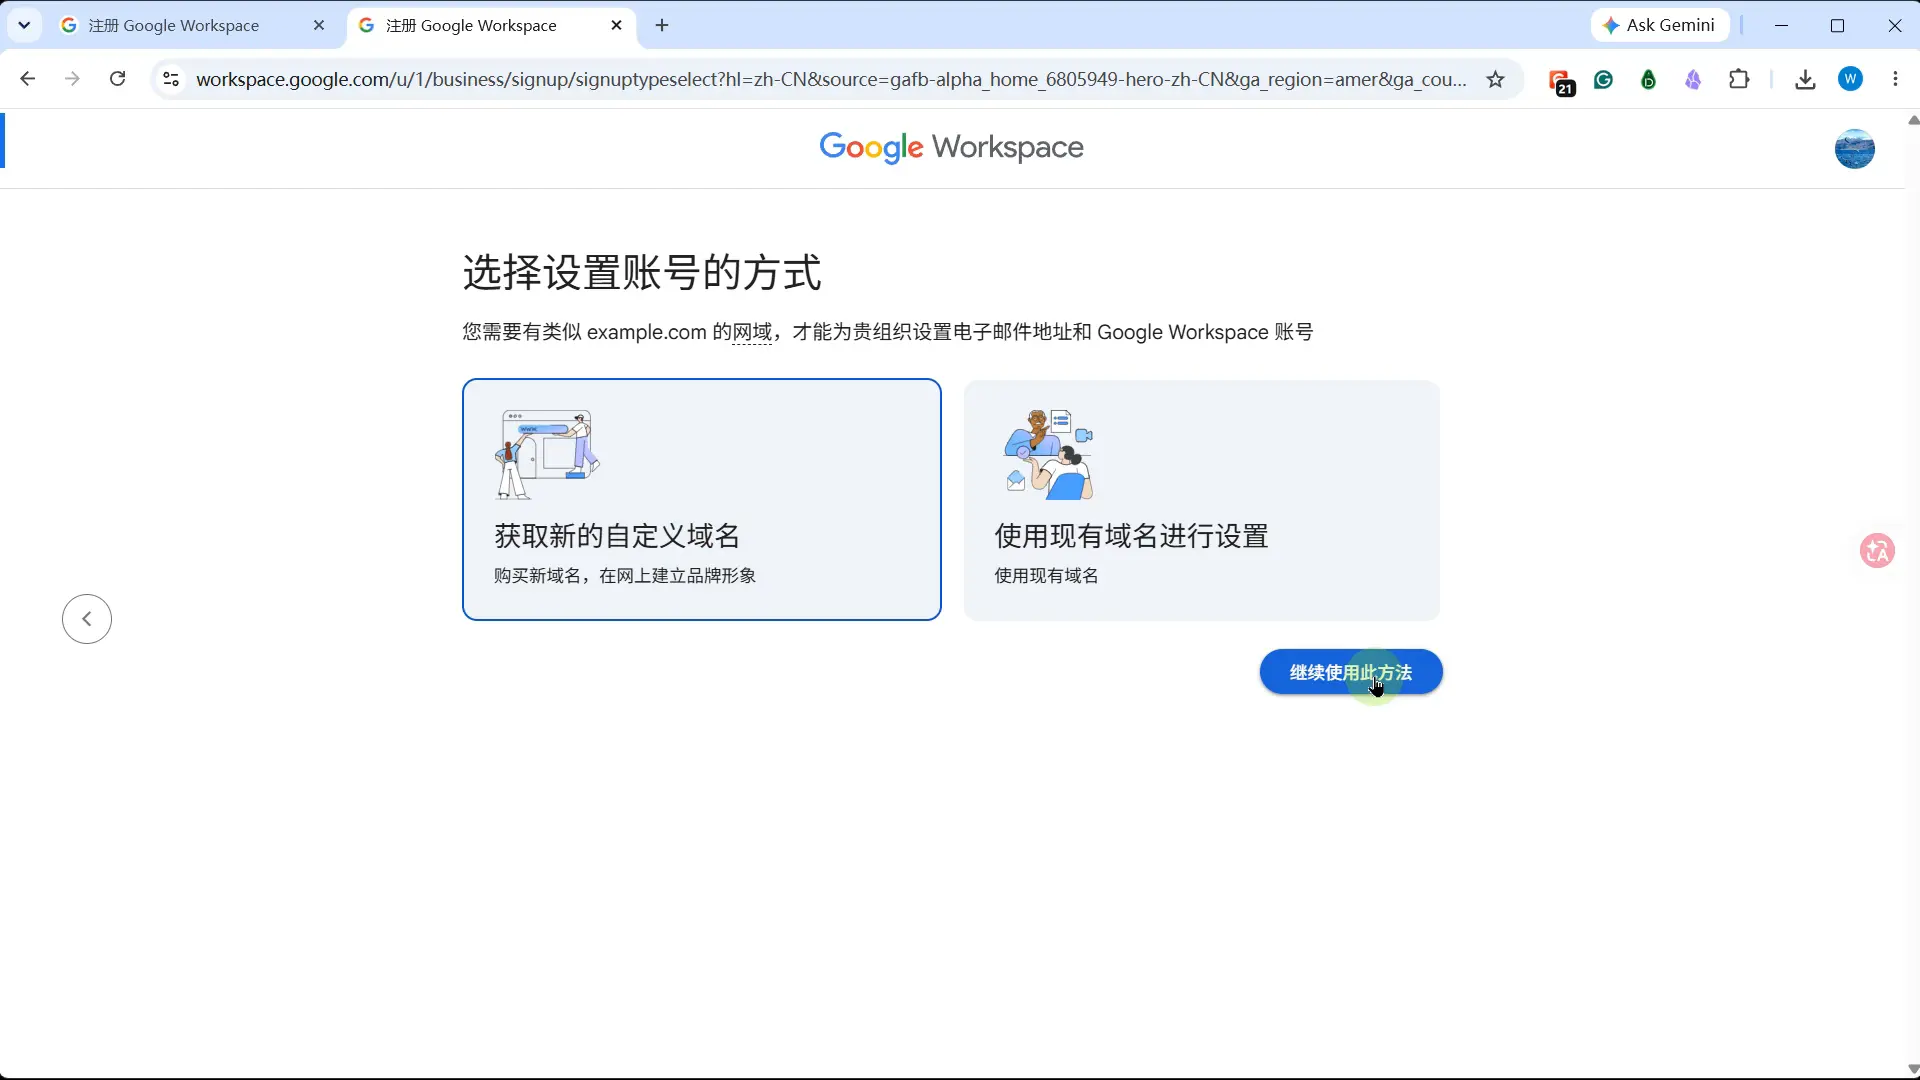Image resolution: width=1920 pixels, height=1080 pixels.
Task: Click the new custom domain illustration
Action: (547, 454)
